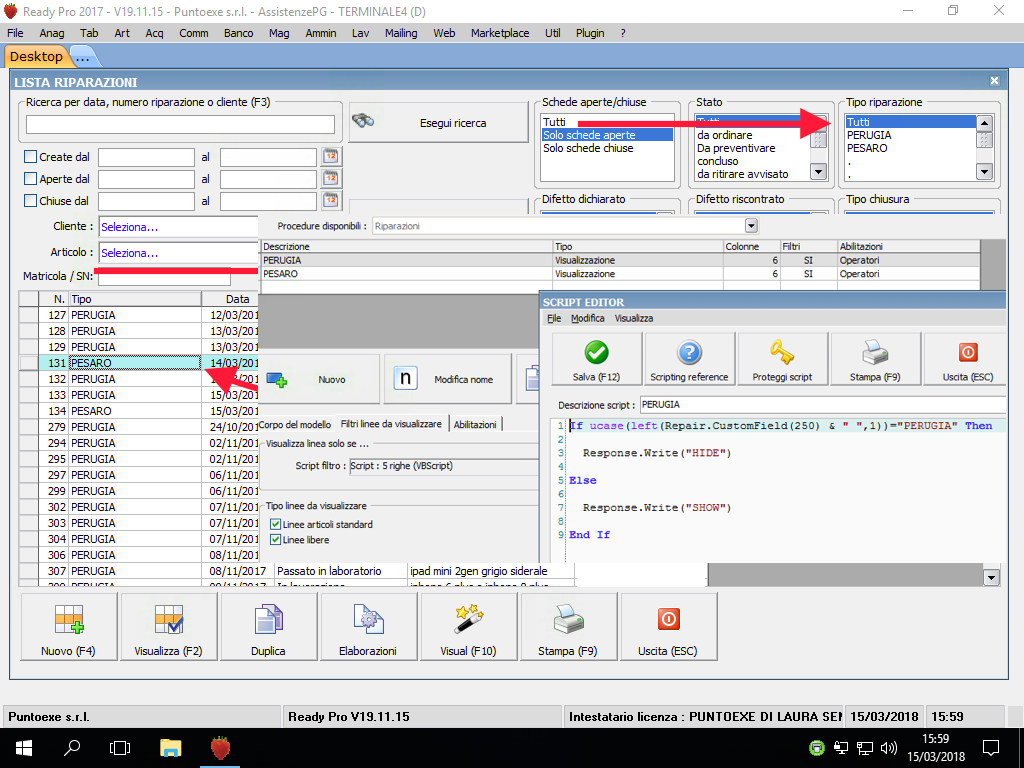Screen dimensions: 1024x768
Task: Open Scripting reference help
Action: point(689,359)
